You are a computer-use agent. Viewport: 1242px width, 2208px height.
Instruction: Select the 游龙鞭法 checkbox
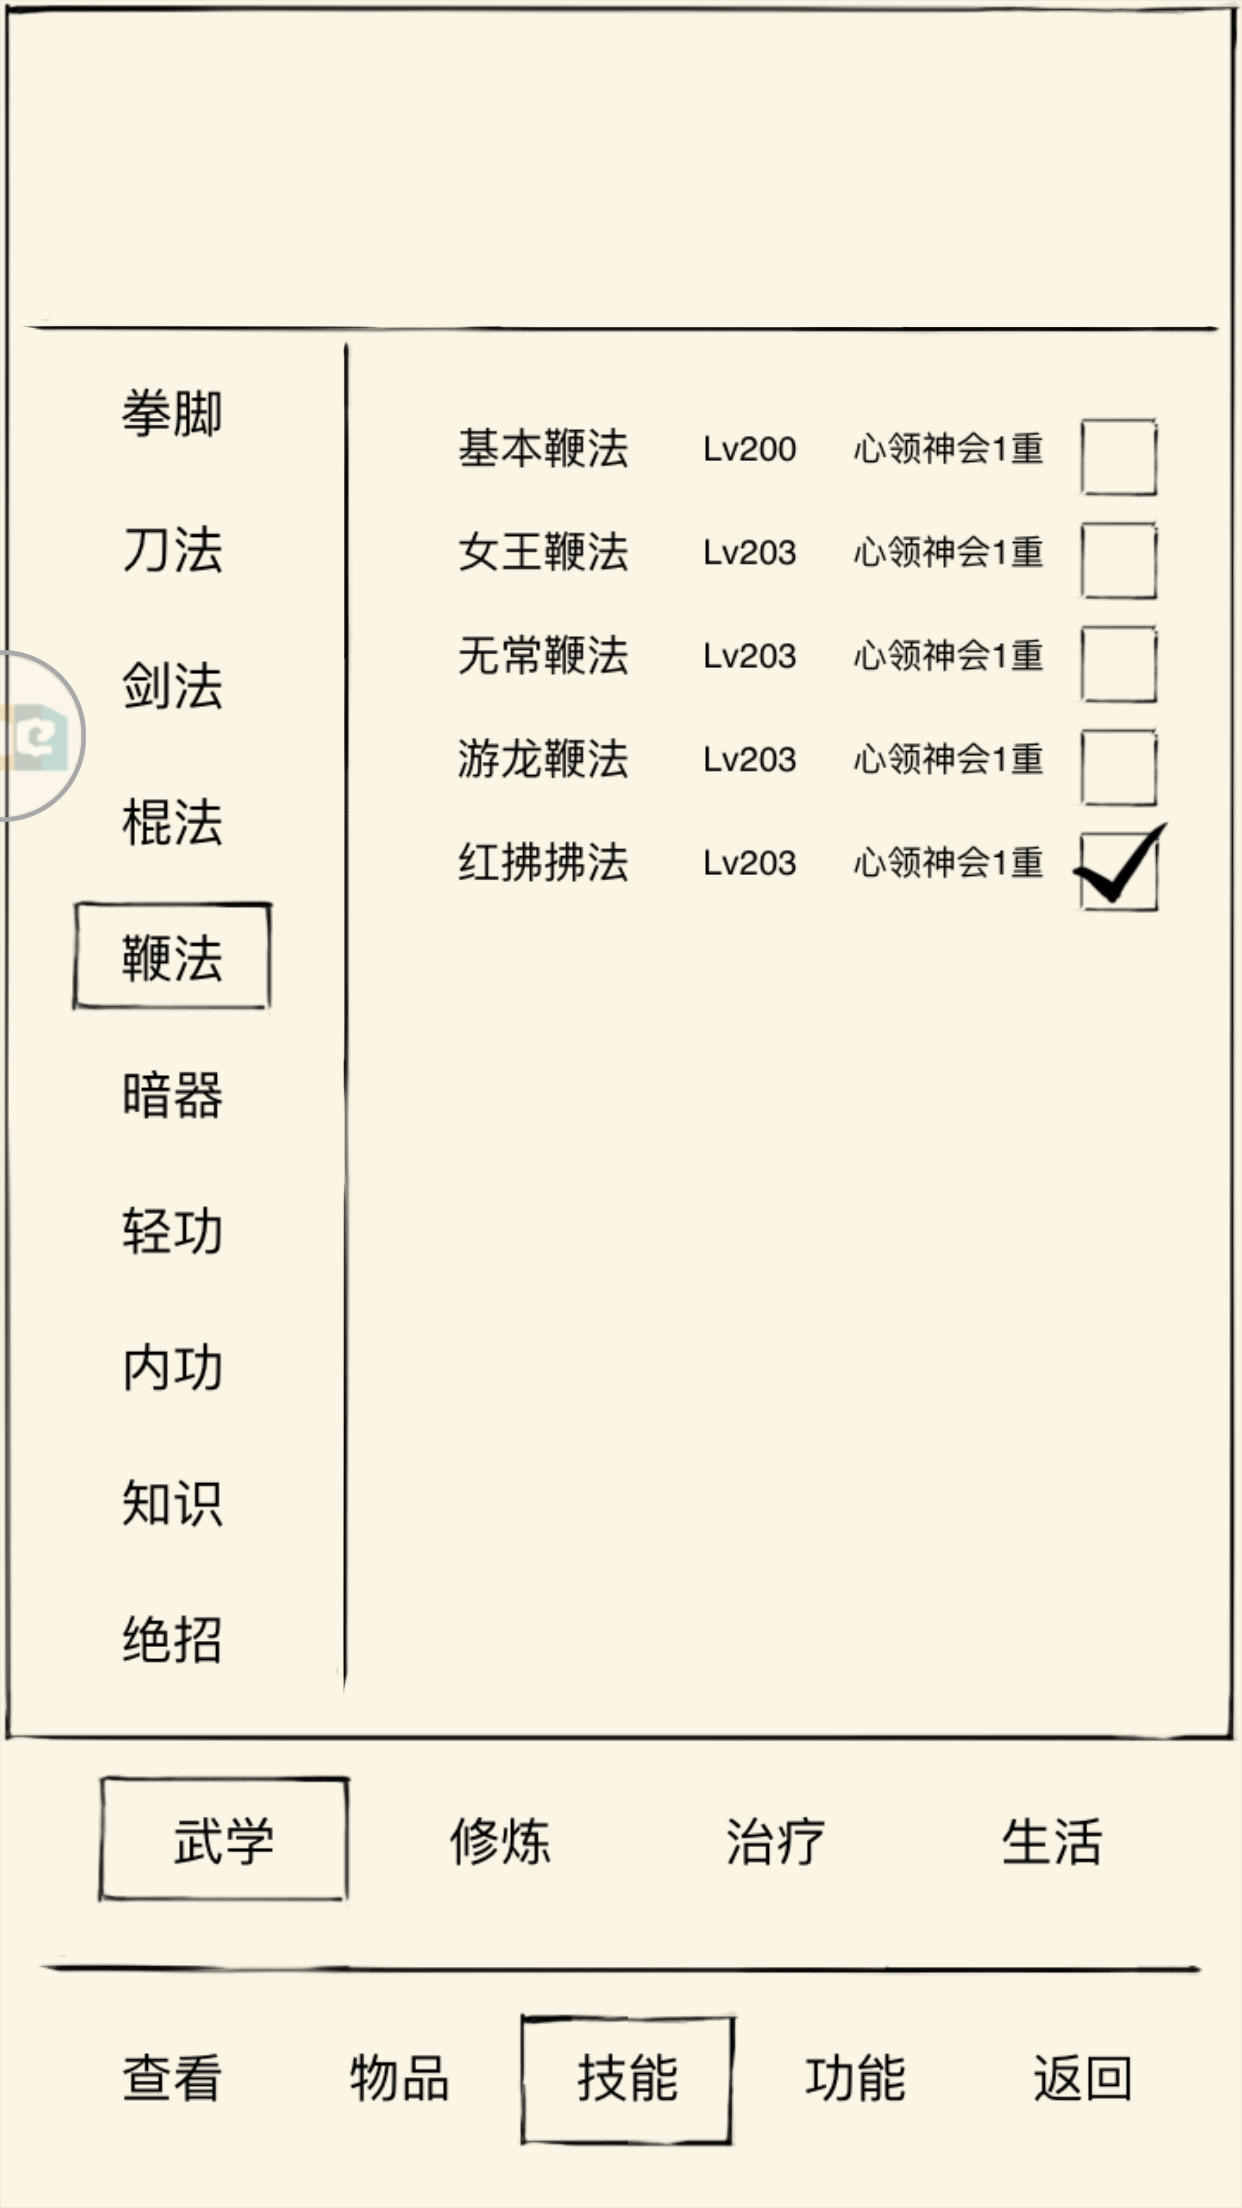(x=1119, y=767)
